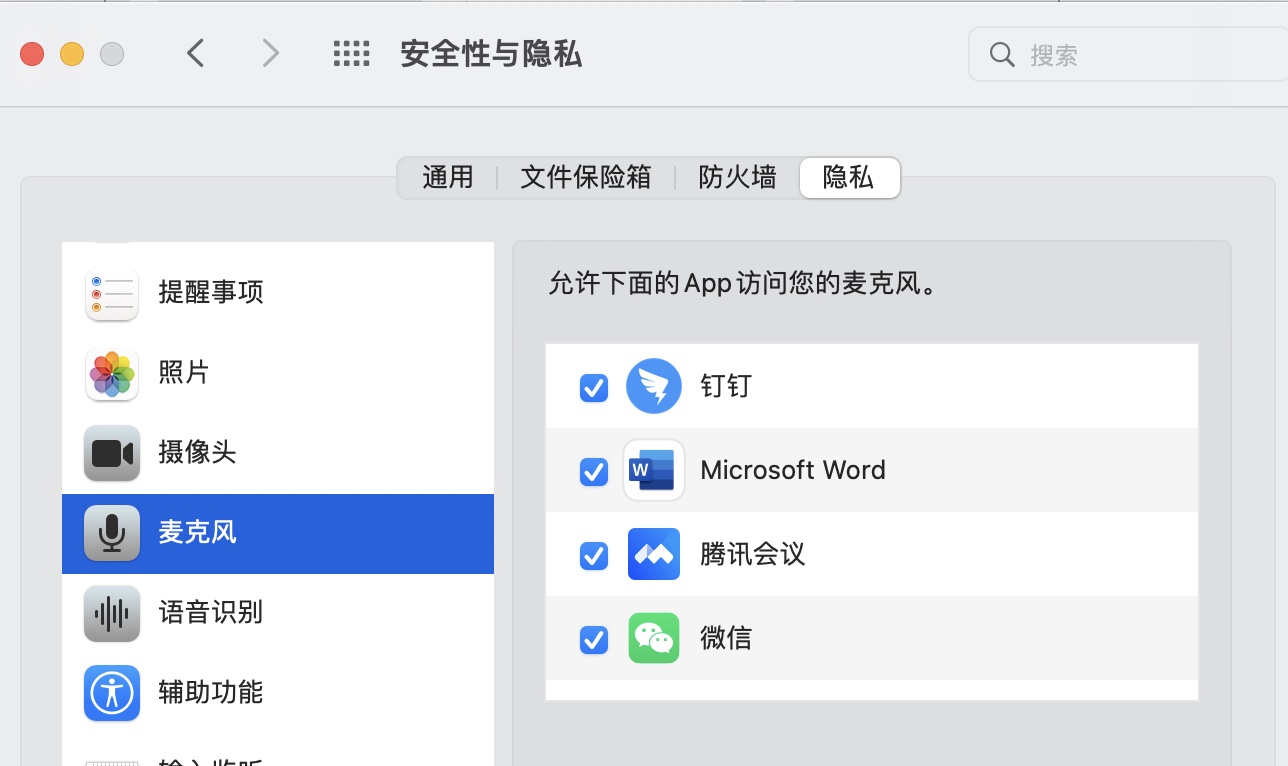Viewport: 1288px width, 766px height.
Task: Select 麦克风 in the privacy list
Action: click(278, 533)
